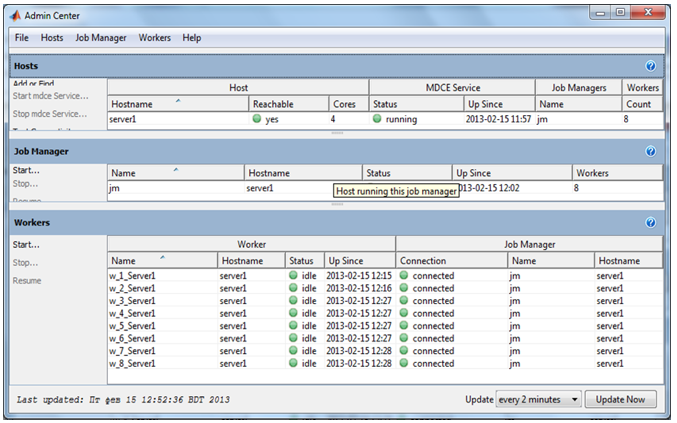Screen dimensions: 677x423
Task: Sort Hosts table by Cores column
Action: click(x=349, y=104)
